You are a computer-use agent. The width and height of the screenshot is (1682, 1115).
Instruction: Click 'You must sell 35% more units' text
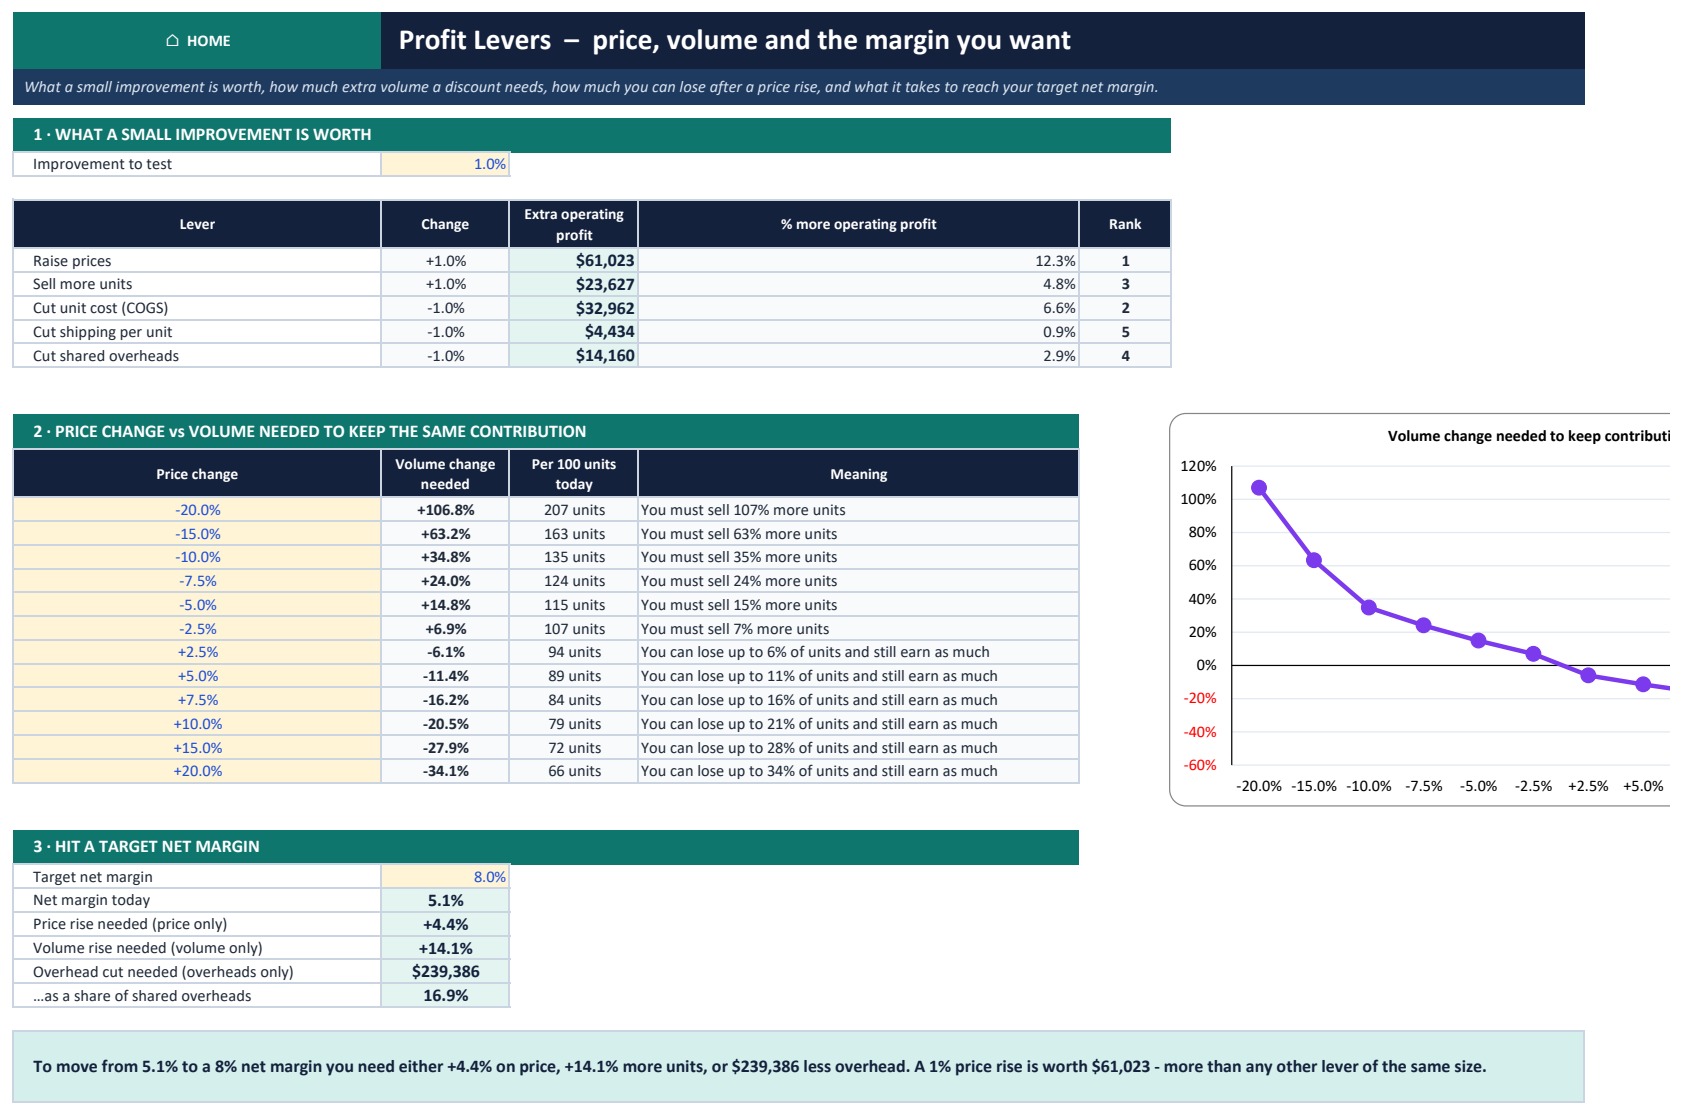coord(739,557)
